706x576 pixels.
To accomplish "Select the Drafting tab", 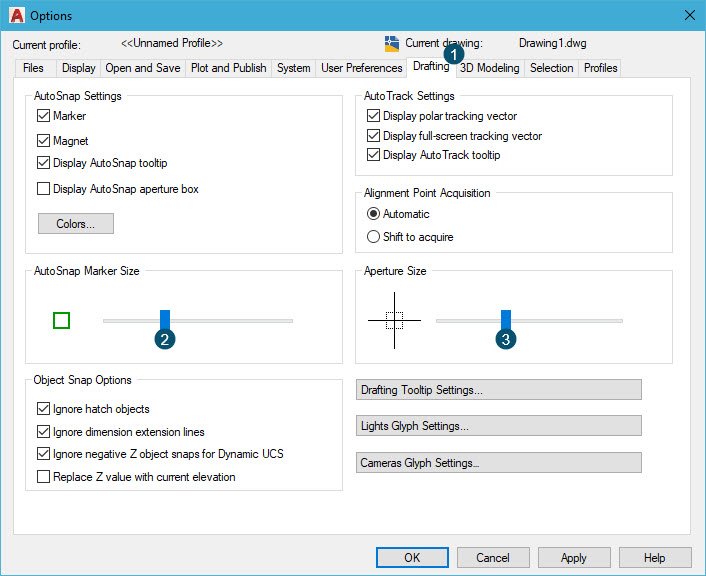I will (431, 67).
